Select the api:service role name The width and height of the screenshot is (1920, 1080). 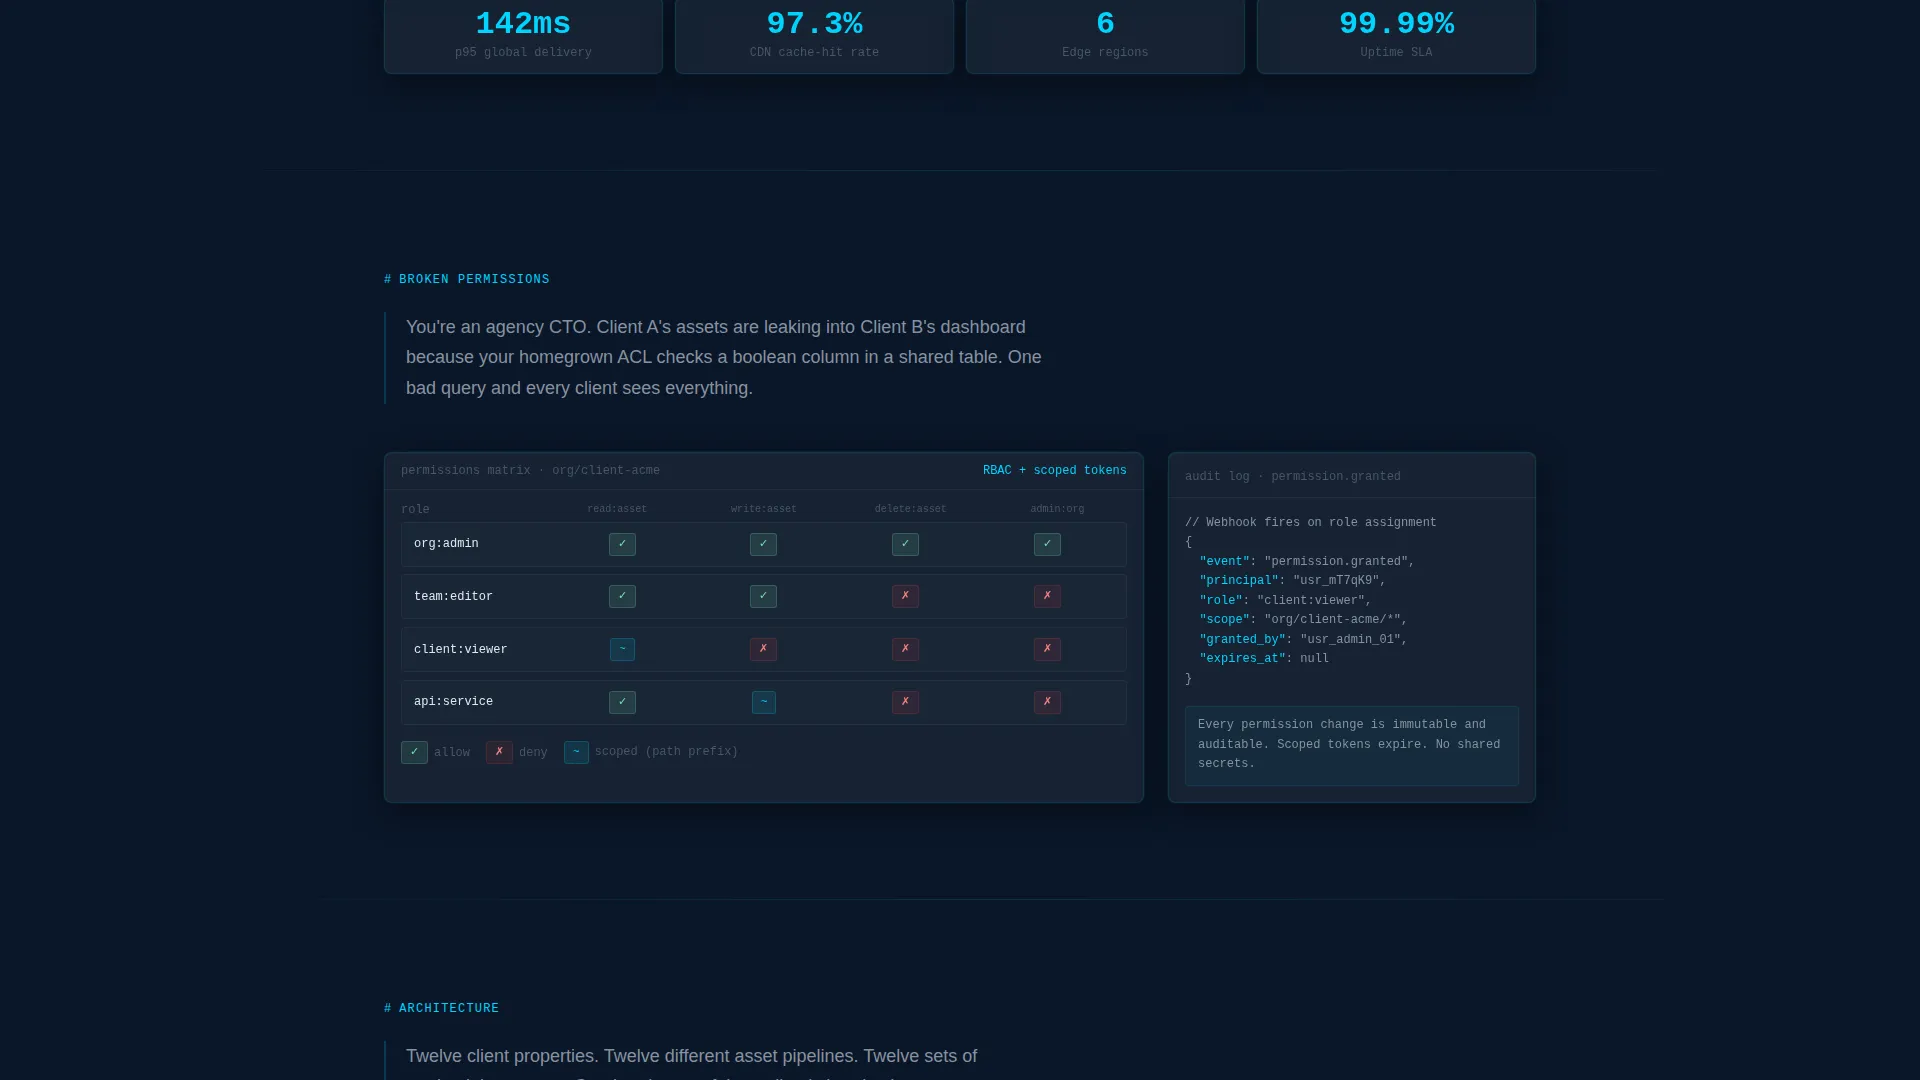point(453,702)
